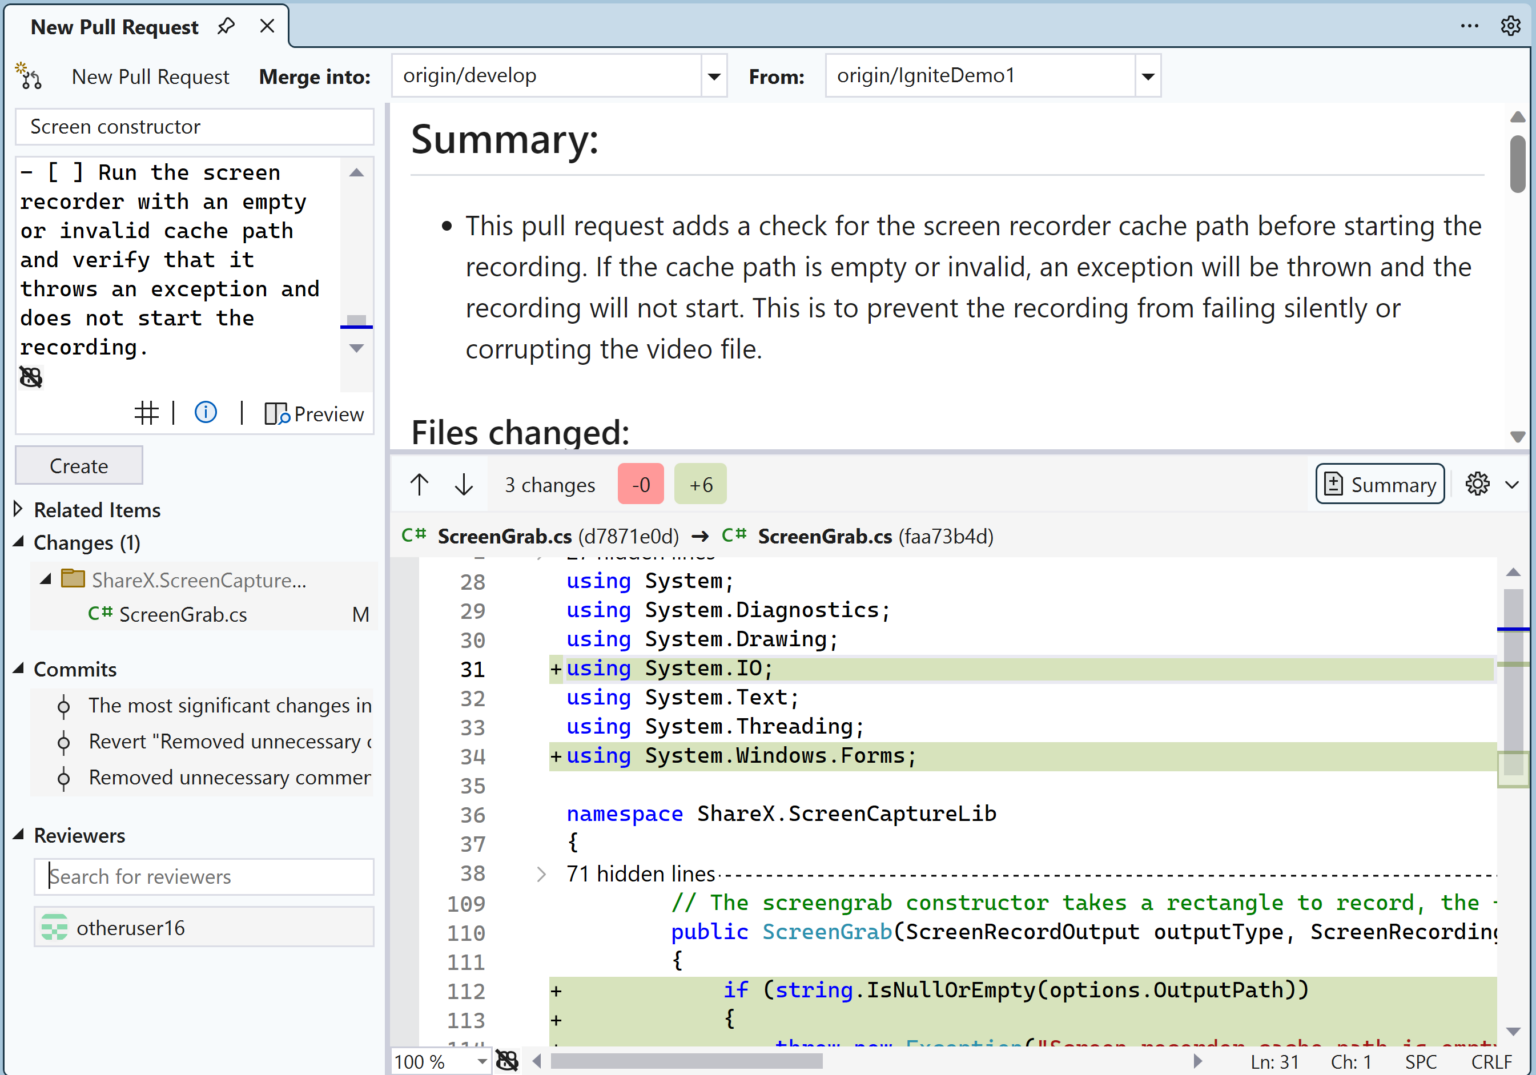This screenshot has height=1075, width=1536.
Task: Open the diff view settings gear
Action: pyautogui.click(x=1478, y=484)
